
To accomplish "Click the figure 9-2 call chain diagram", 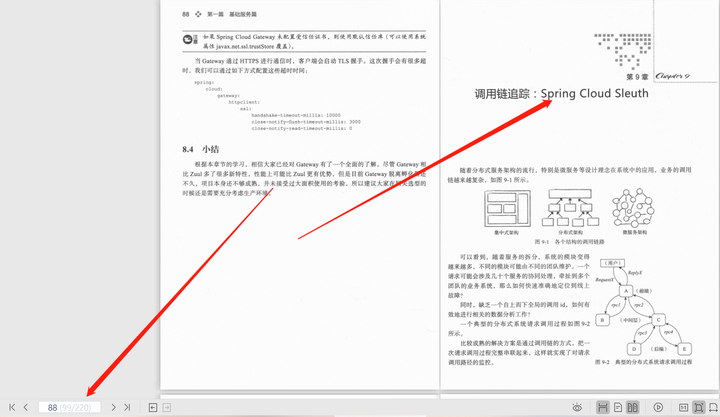I will tap(643, 307).
